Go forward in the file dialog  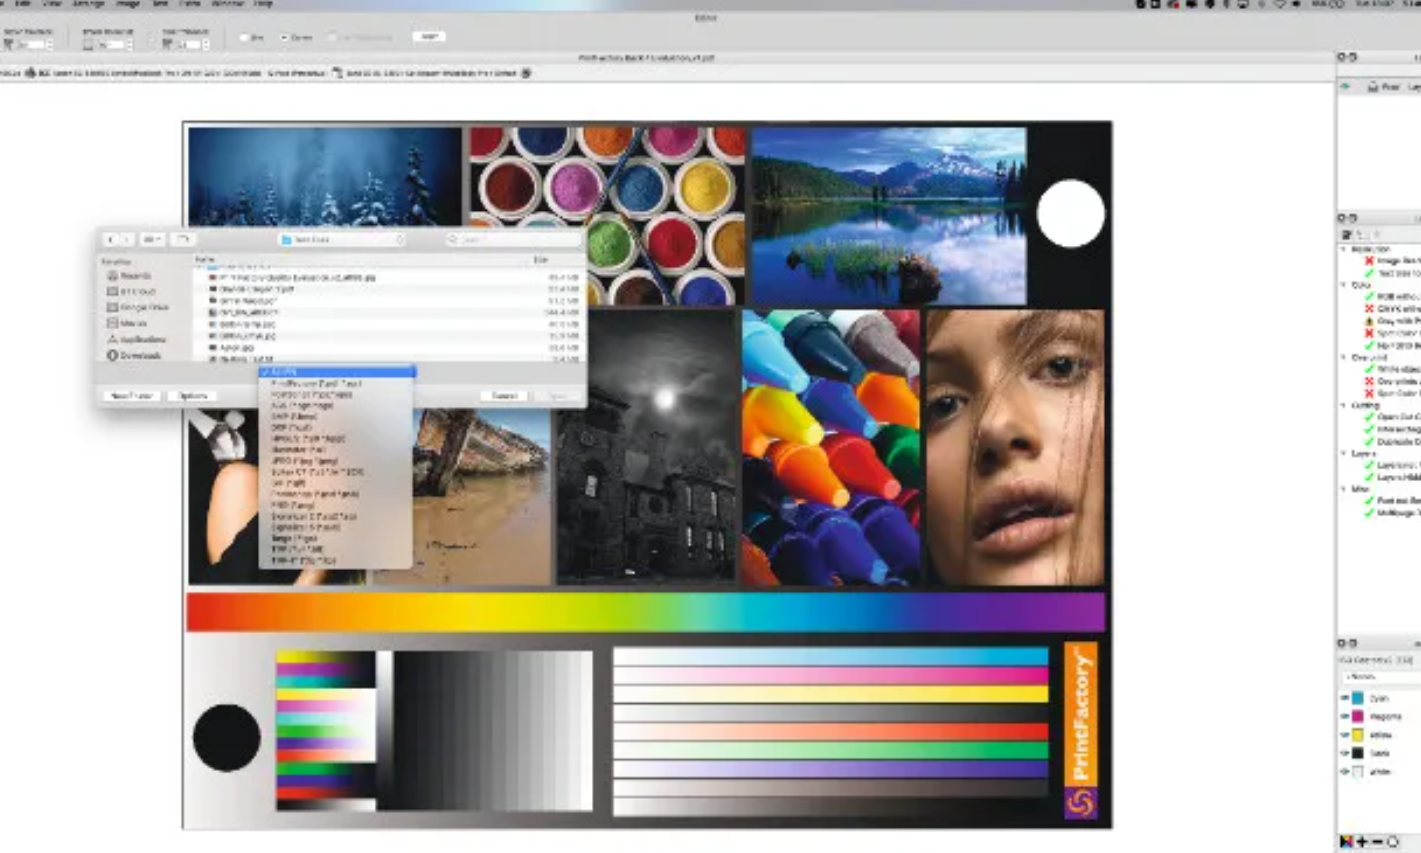point(126,240)
